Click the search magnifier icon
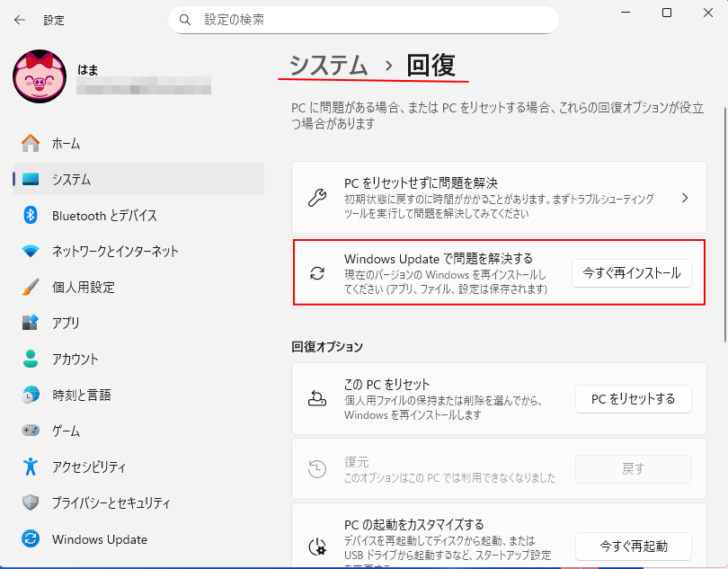The width and height of the screenshot is (728, 569). [x=185, y=19]
